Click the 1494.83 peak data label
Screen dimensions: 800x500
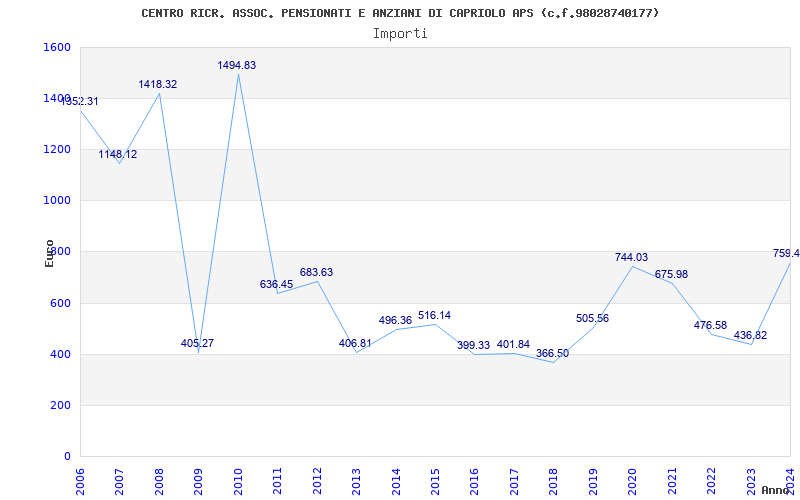click(237, 65)
